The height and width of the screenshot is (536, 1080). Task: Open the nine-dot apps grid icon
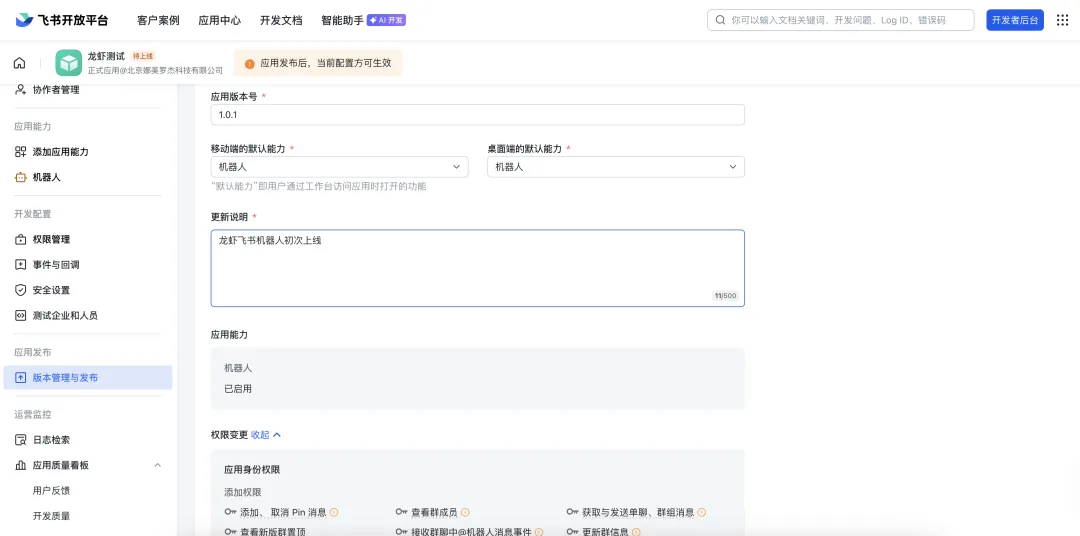pyautogui.click(x=1062, y=20)
